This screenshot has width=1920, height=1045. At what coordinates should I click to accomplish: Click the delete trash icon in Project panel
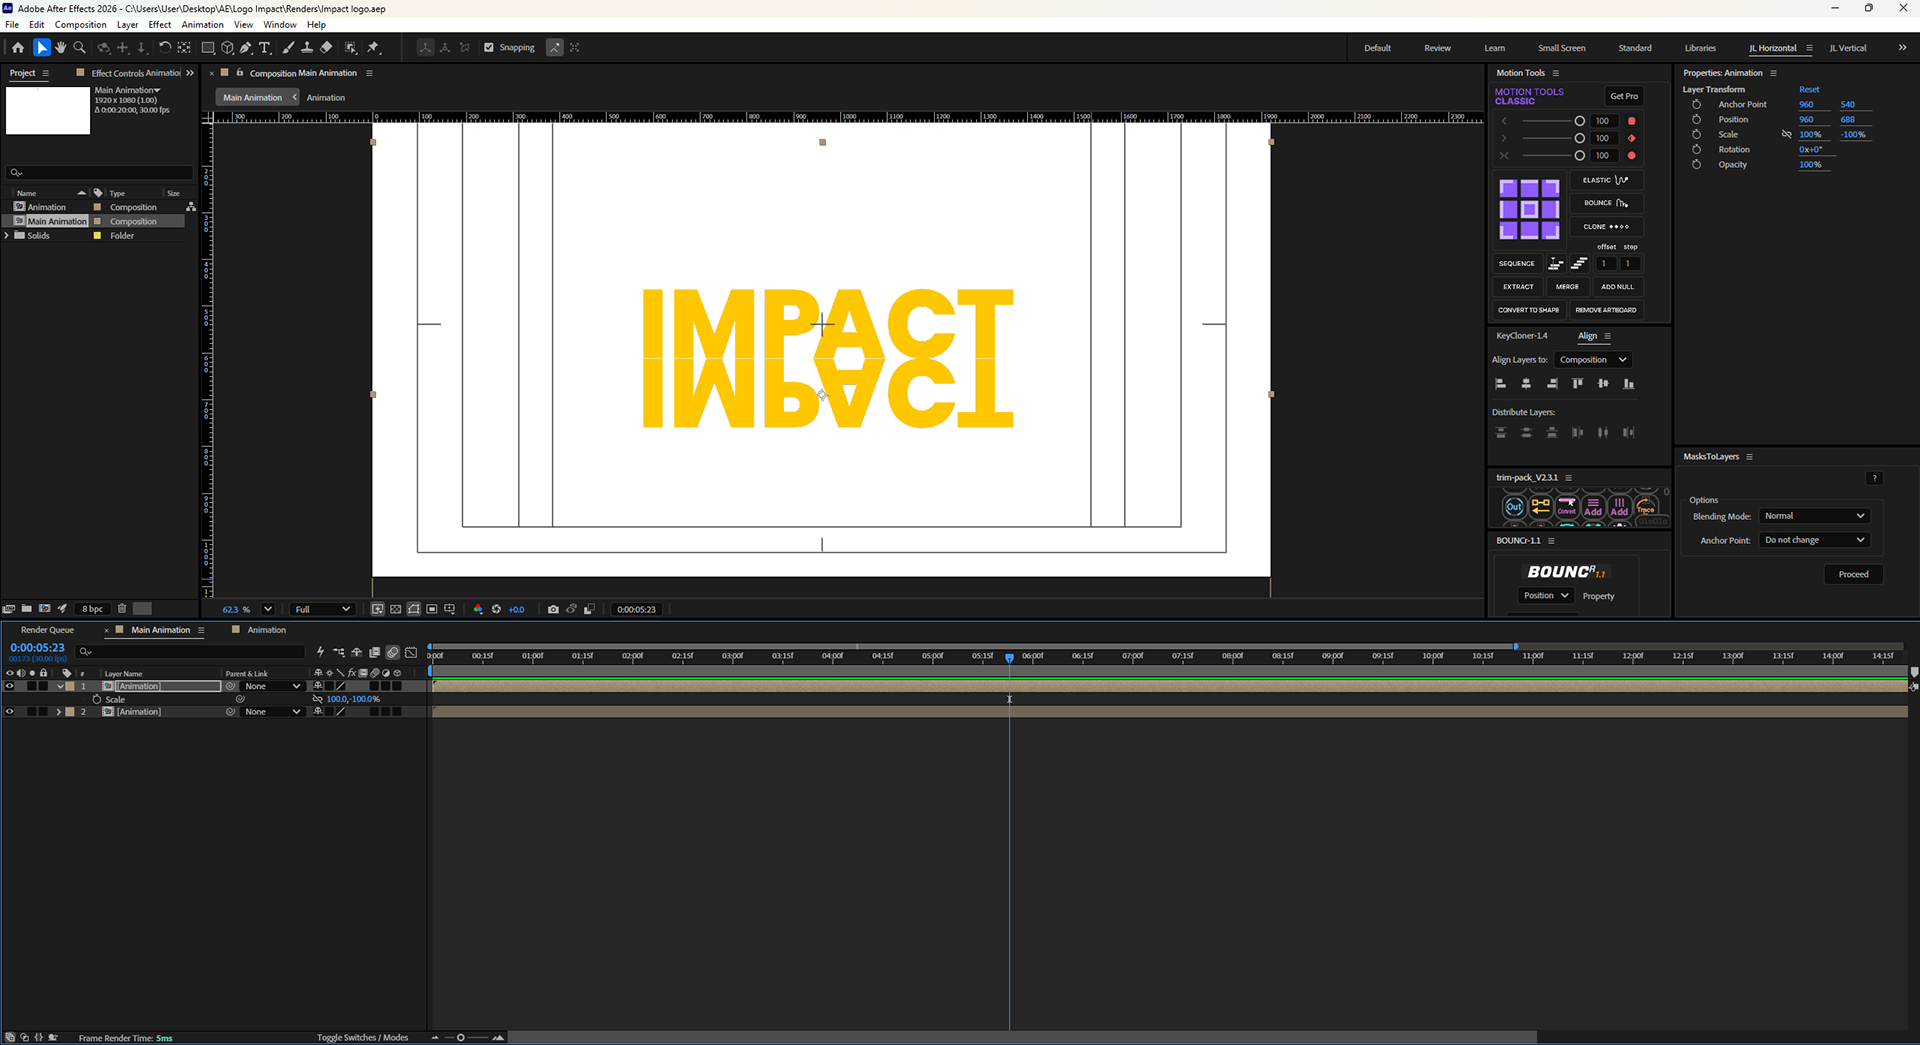tap(122, 608)
